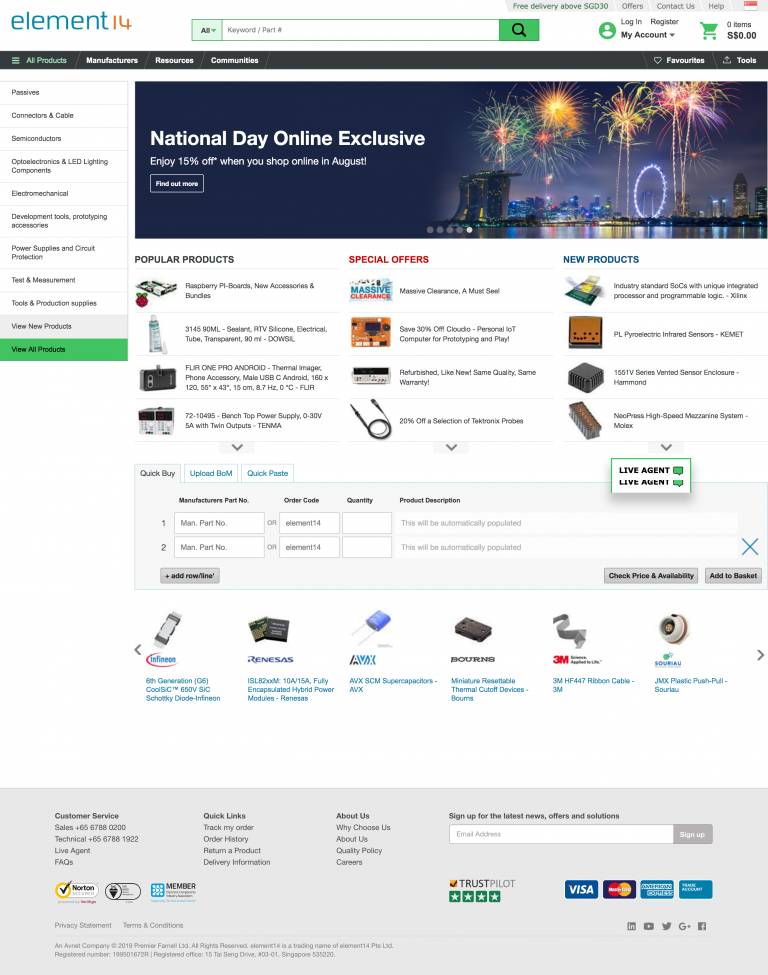This screenshot has height=975, width=768.
Task: Open AVX SCM Supercapacitors link
Action: (x=393, y=685)
